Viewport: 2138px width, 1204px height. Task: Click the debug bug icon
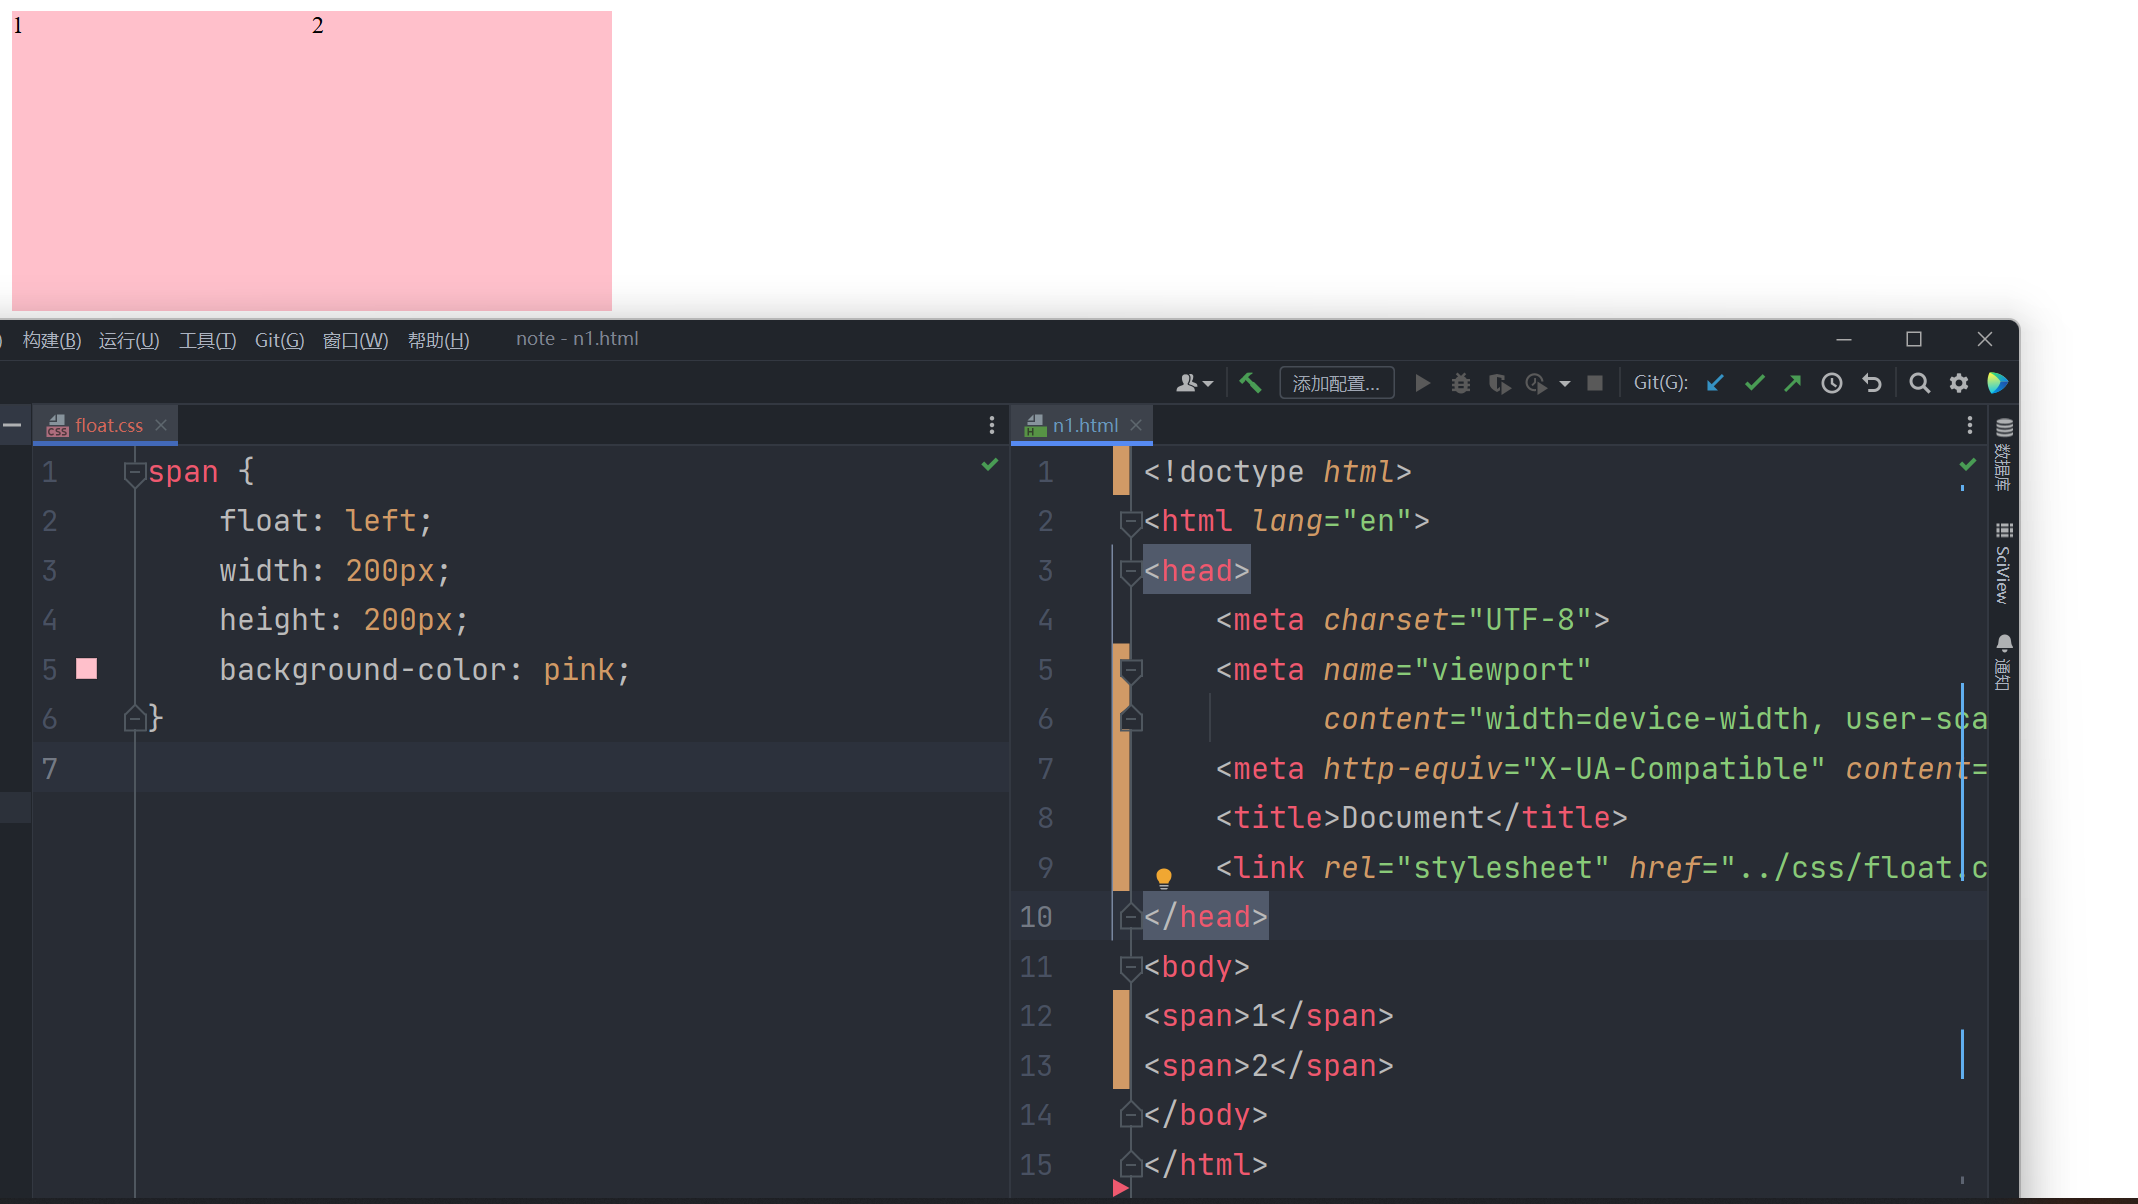1461,383
